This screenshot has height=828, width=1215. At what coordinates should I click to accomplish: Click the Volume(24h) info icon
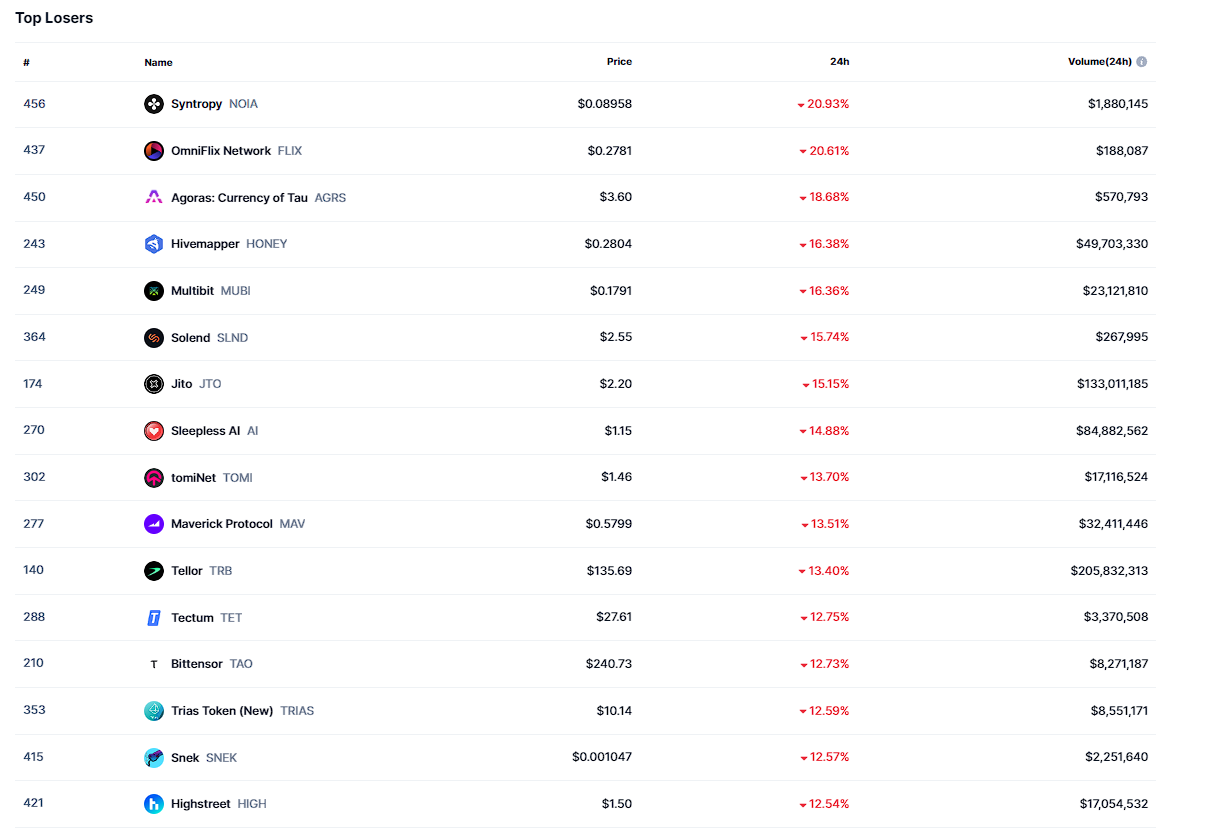pyautogui.click(x=1142, y=62)
